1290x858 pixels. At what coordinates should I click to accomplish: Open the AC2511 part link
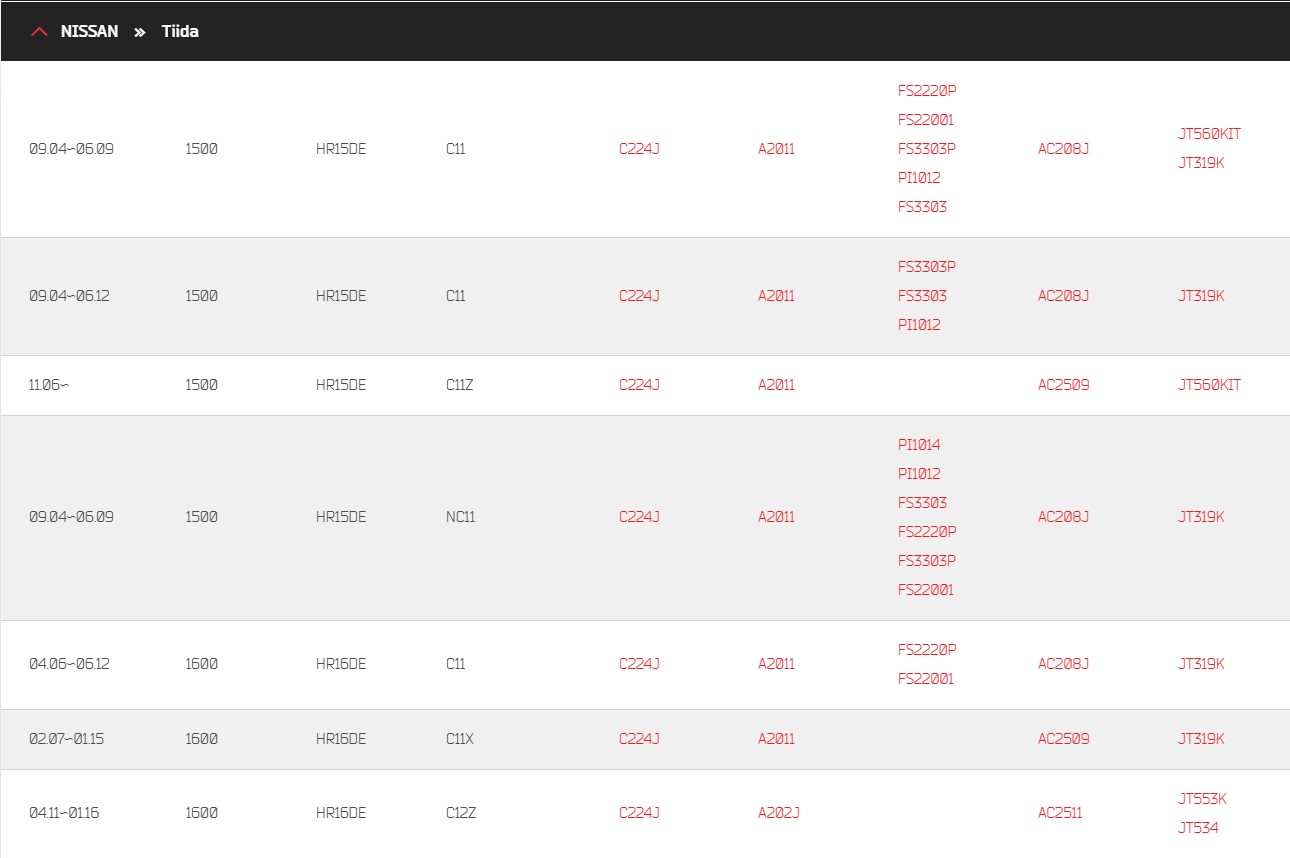click(1060, 813)
